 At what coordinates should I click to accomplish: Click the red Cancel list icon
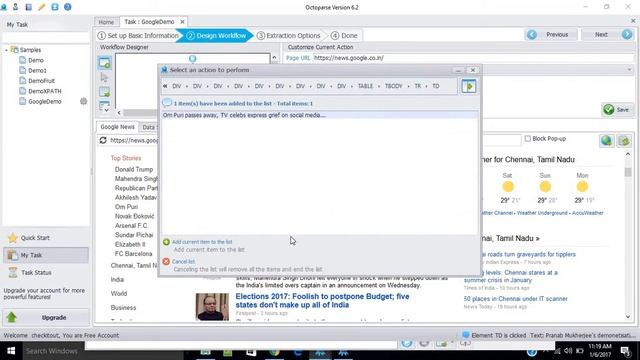pos(166,262)
